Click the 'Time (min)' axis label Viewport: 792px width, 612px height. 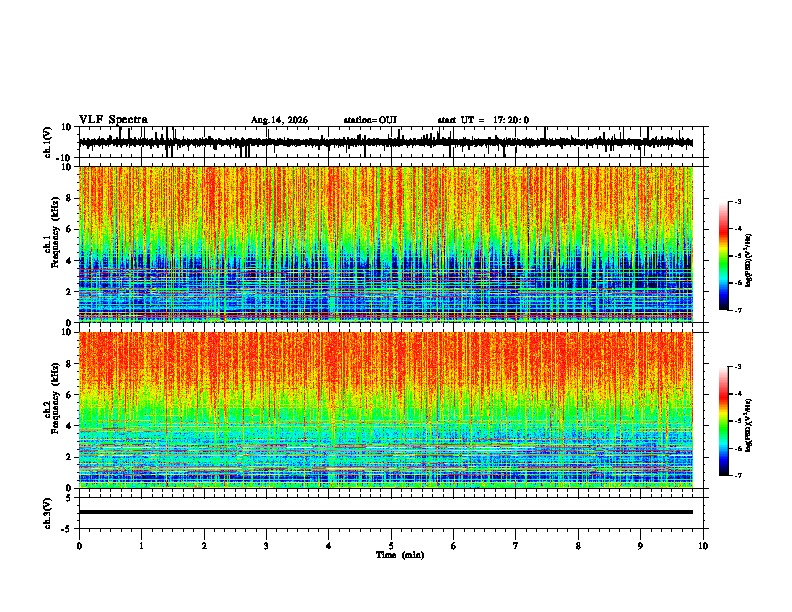click(x=400, y=555)
